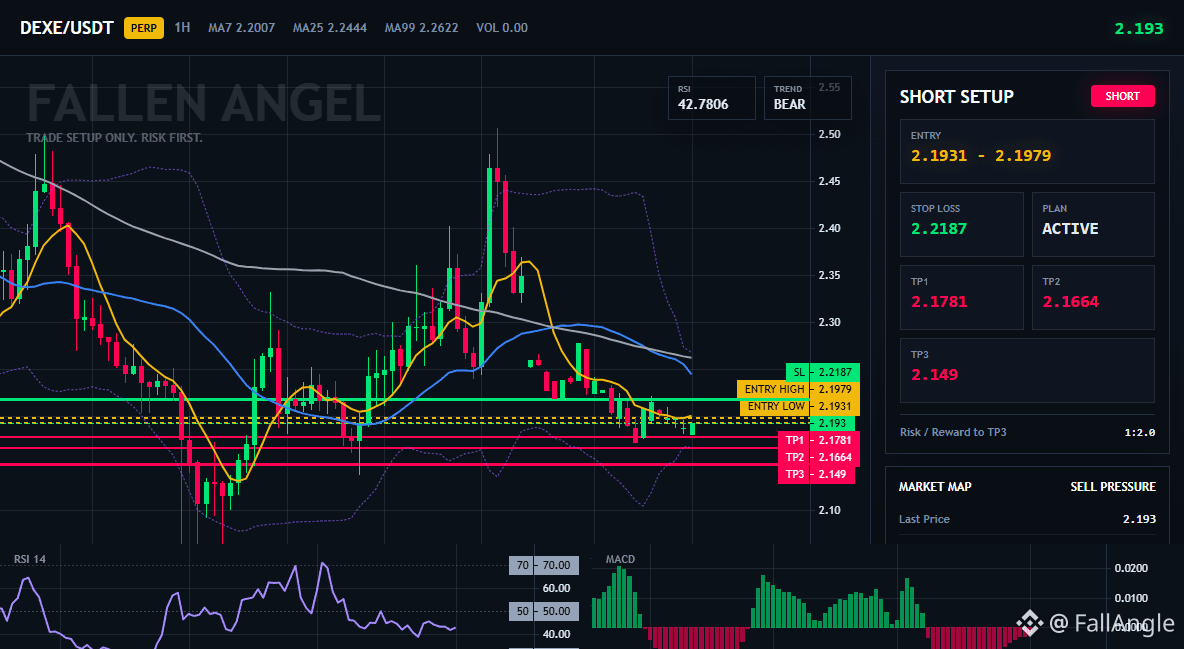Click the TP1 2.1781 card in panel
This screenshot has height=649, width=1184.
pos(961,297)
